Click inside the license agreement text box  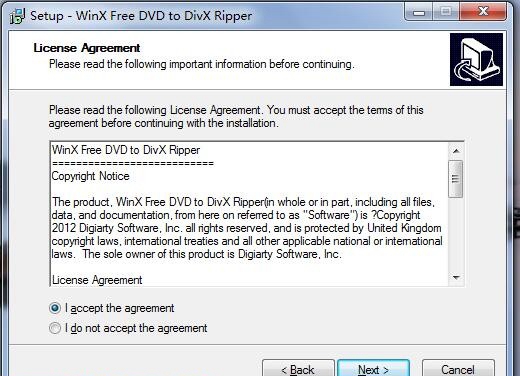pos(249,215)
